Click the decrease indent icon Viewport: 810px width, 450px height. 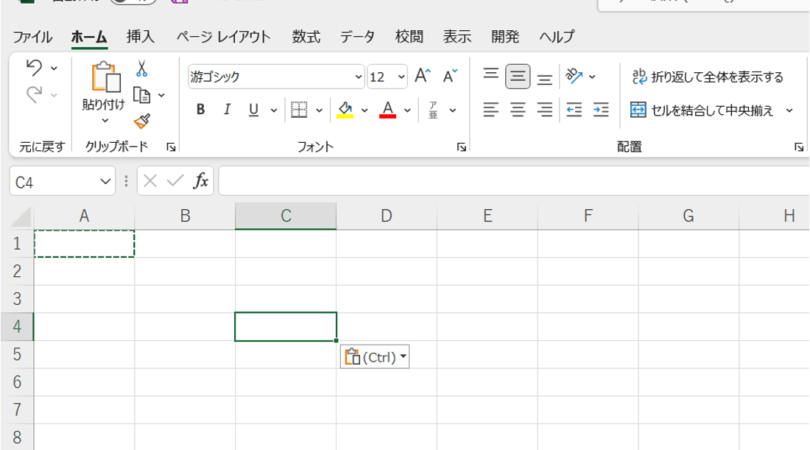click(573, 110)
